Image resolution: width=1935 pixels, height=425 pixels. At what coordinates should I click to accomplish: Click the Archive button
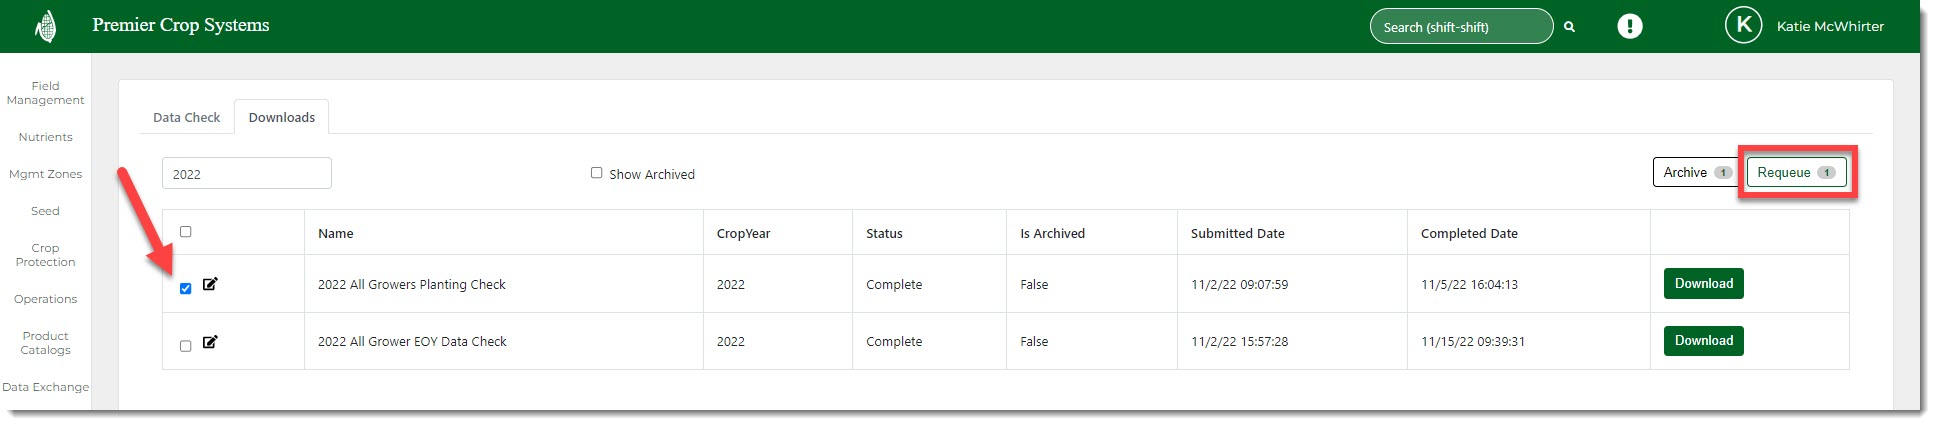(x=1696, y=172)
